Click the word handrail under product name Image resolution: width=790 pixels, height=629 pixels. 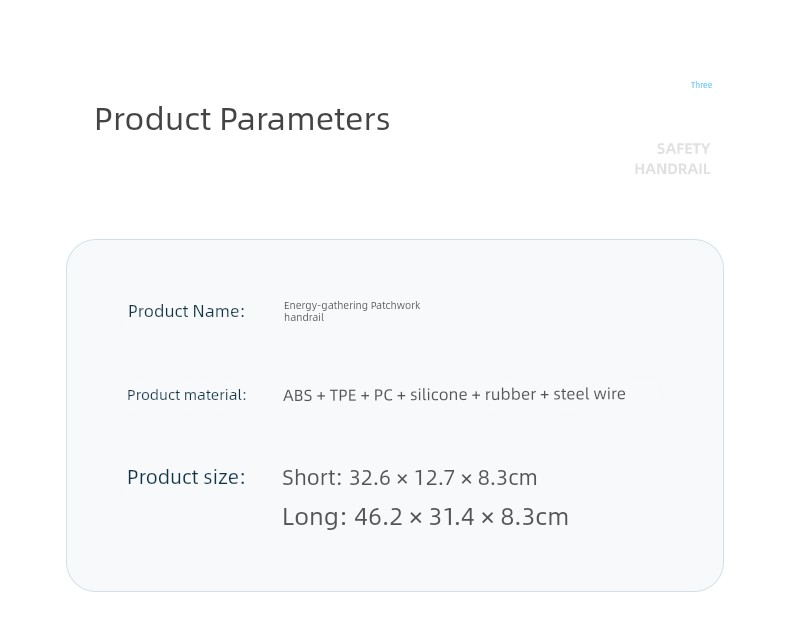pos(304,318)
